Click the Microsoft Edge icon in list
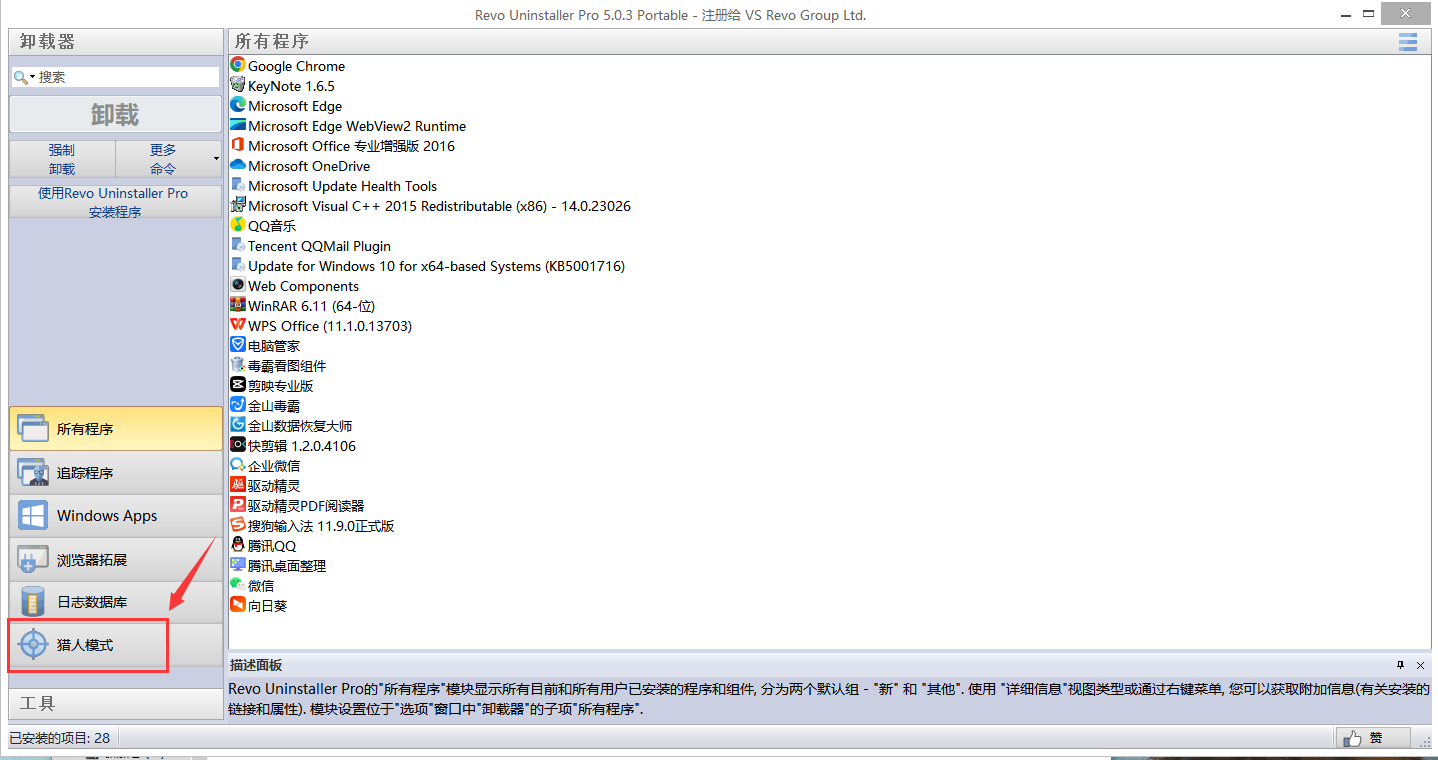This screenshot has height=760, width=1438. (238, 105)
